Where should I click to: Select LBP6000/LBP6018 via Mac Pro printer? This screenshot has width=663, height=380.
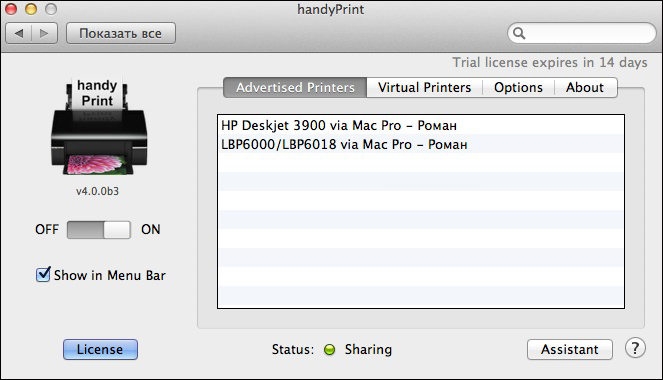point(421,144)
